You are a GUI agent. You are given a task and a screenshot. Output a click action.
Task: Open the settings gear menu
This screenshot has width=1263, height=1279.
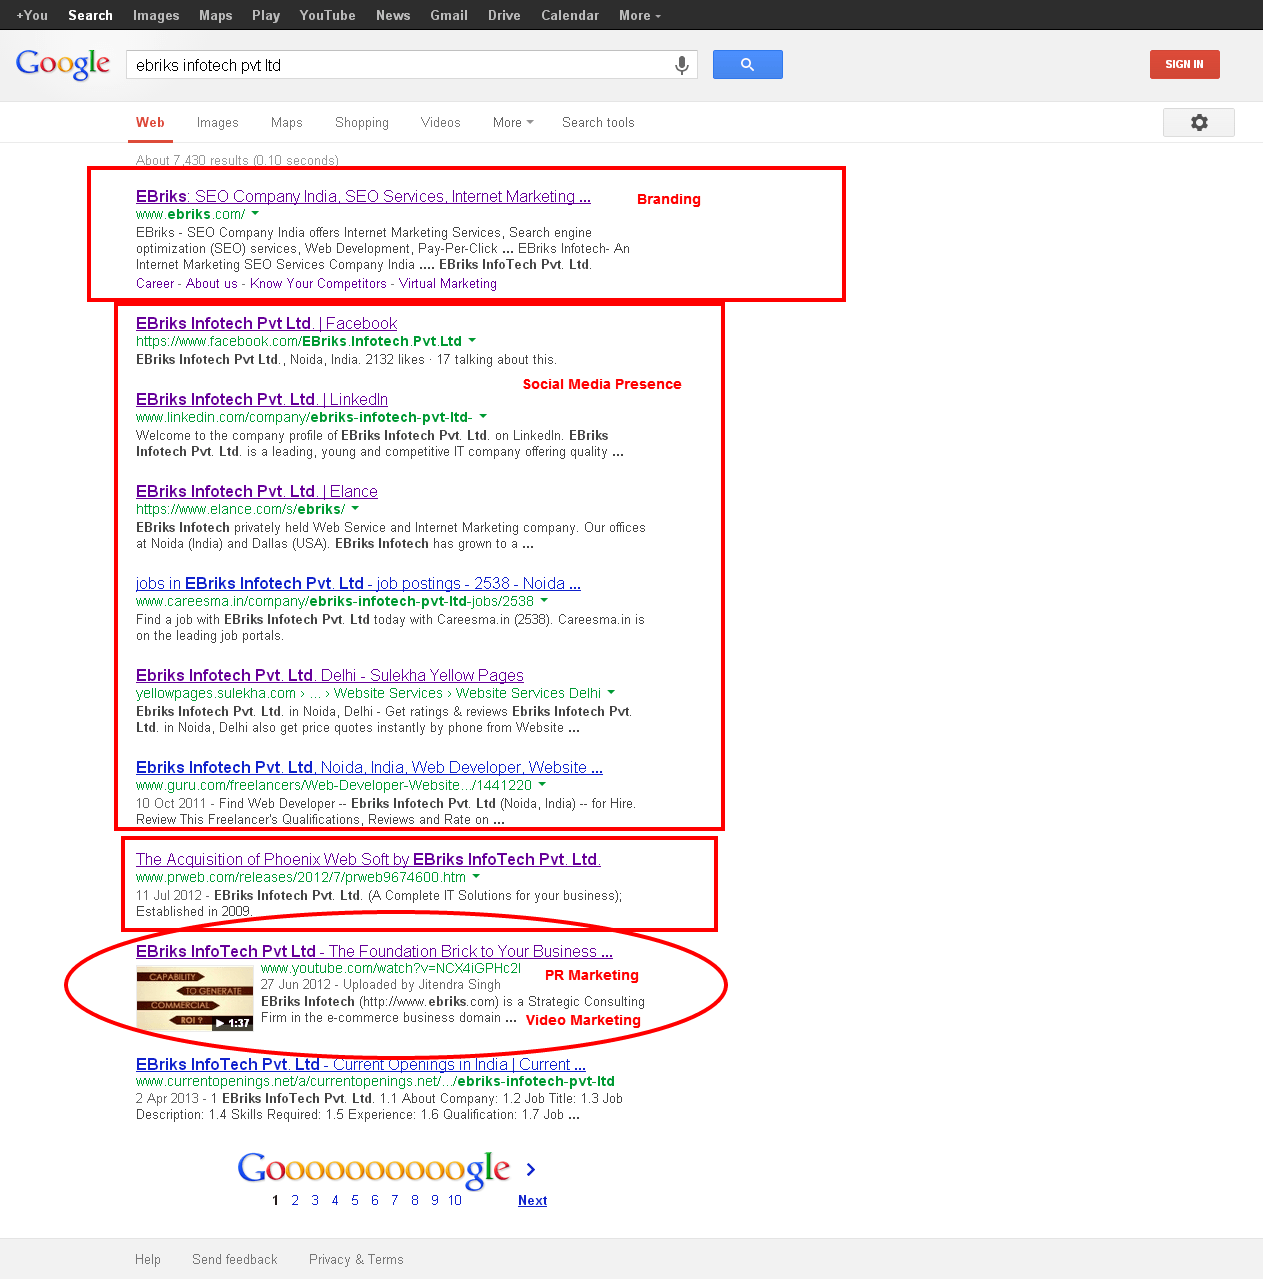click(1199, 122)
